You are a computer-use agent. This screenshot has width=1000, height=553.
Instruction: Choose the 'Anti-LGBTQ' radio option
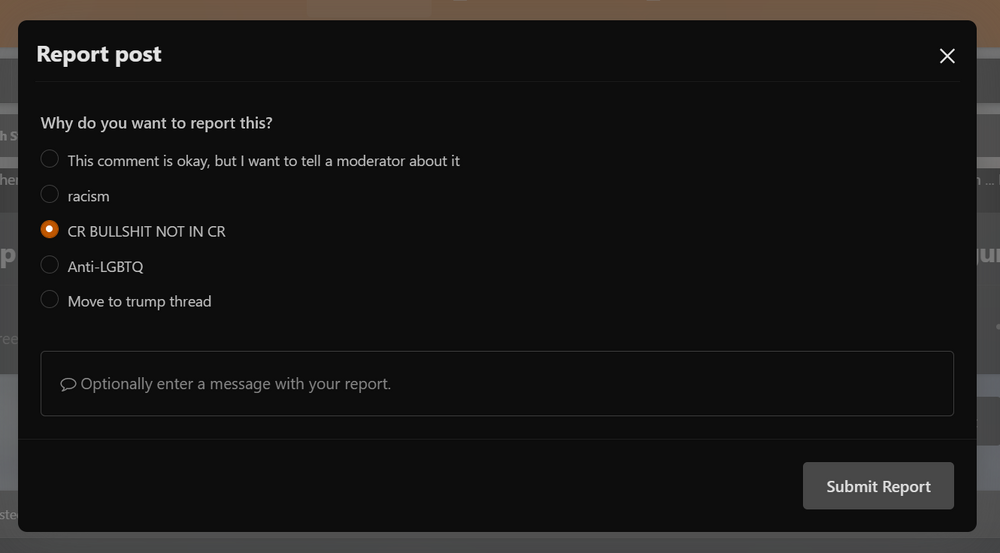click(50, 265)
